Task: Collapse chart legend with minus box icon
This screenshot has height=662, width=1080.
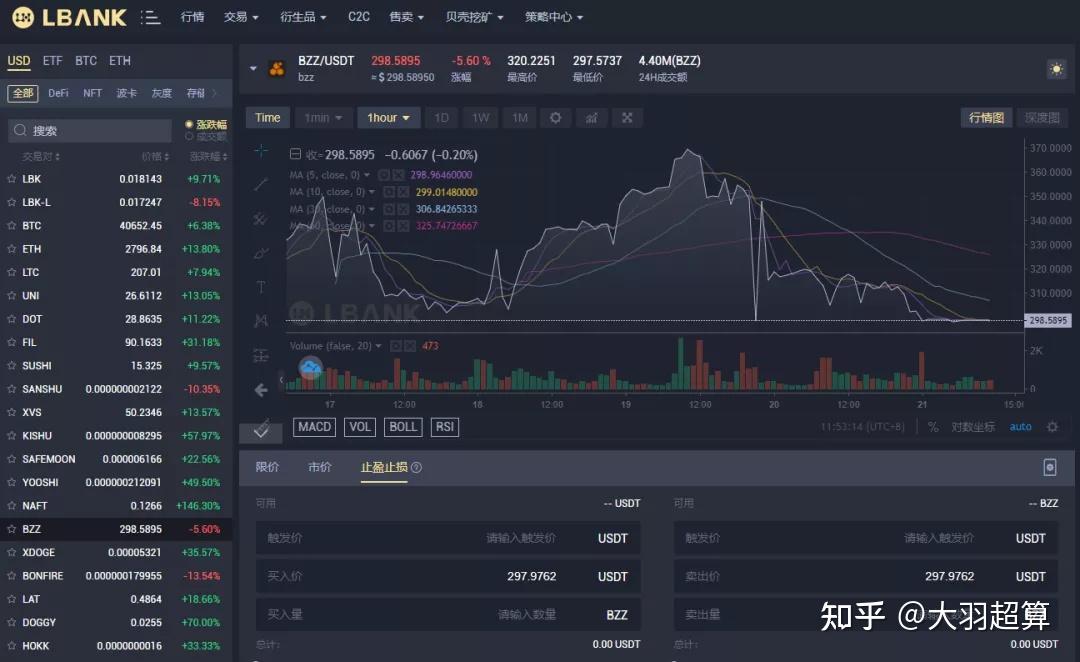Action: [295, 154]
